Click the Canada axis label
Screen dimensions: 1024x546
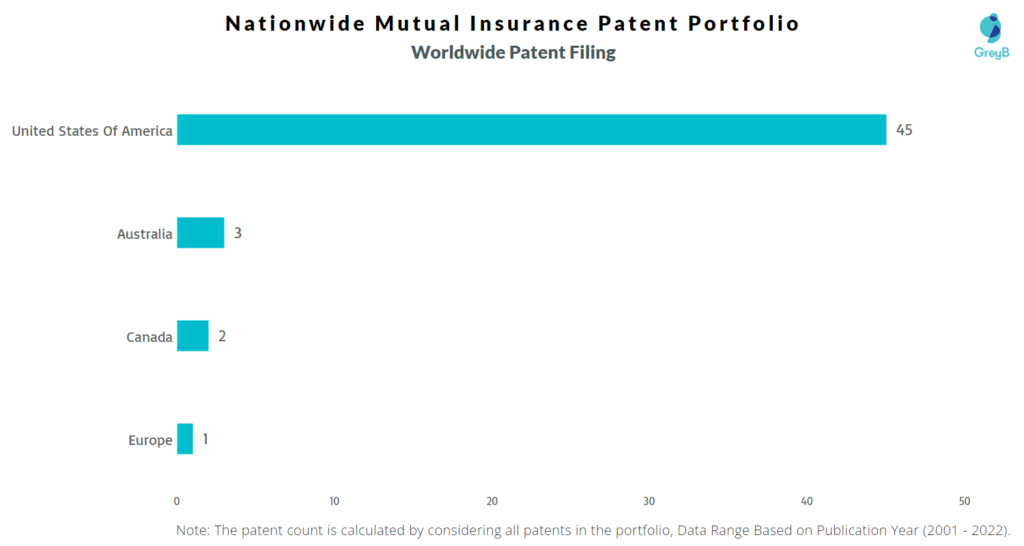click(x=149, y=337)
